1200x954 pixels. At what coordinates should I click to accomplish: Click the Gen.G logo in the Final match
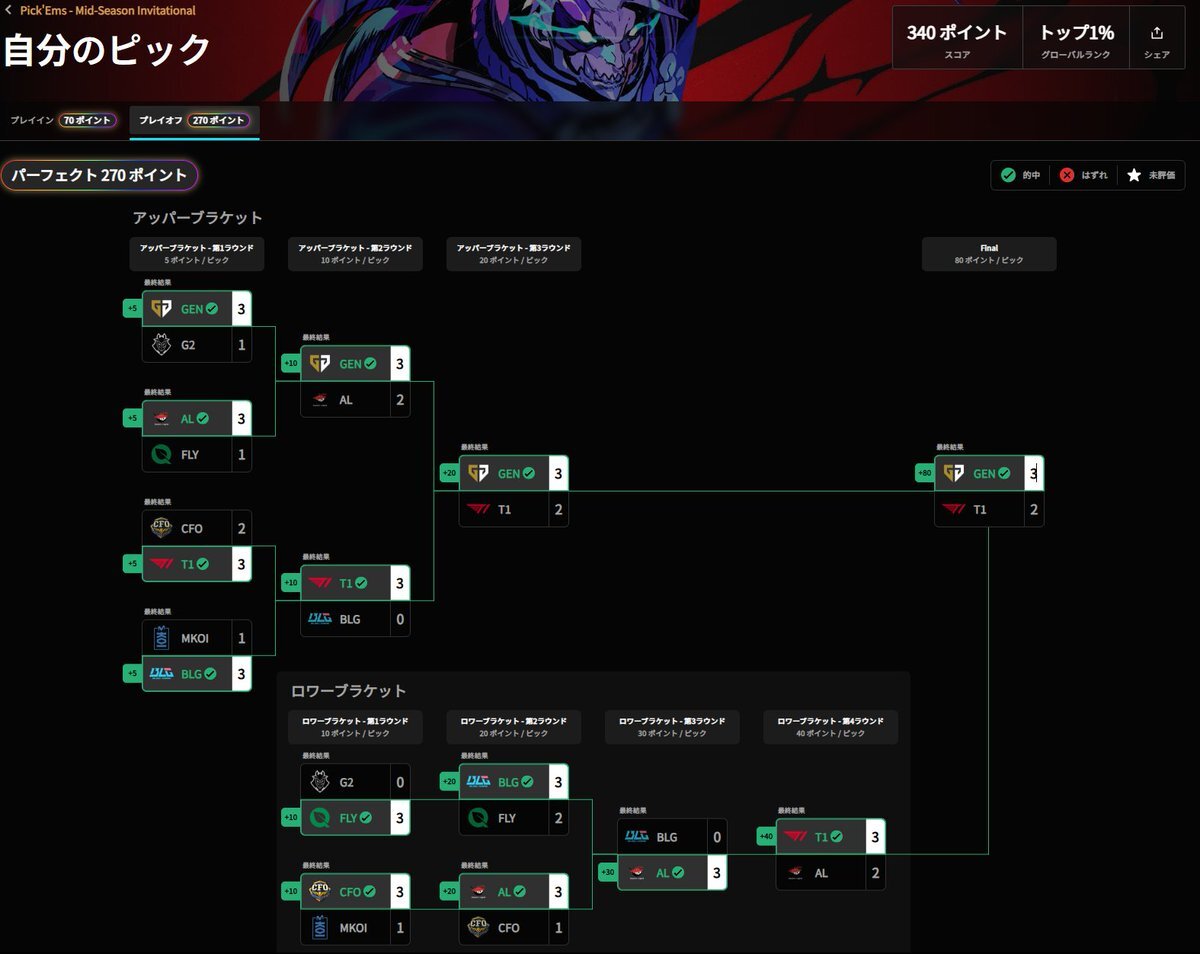(954, 473)
